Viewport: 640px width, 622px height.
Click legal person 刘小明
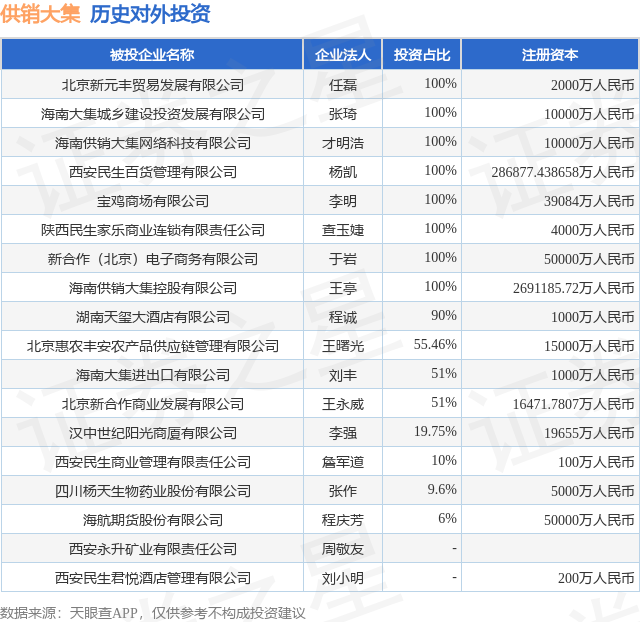(x=342, y=578)
